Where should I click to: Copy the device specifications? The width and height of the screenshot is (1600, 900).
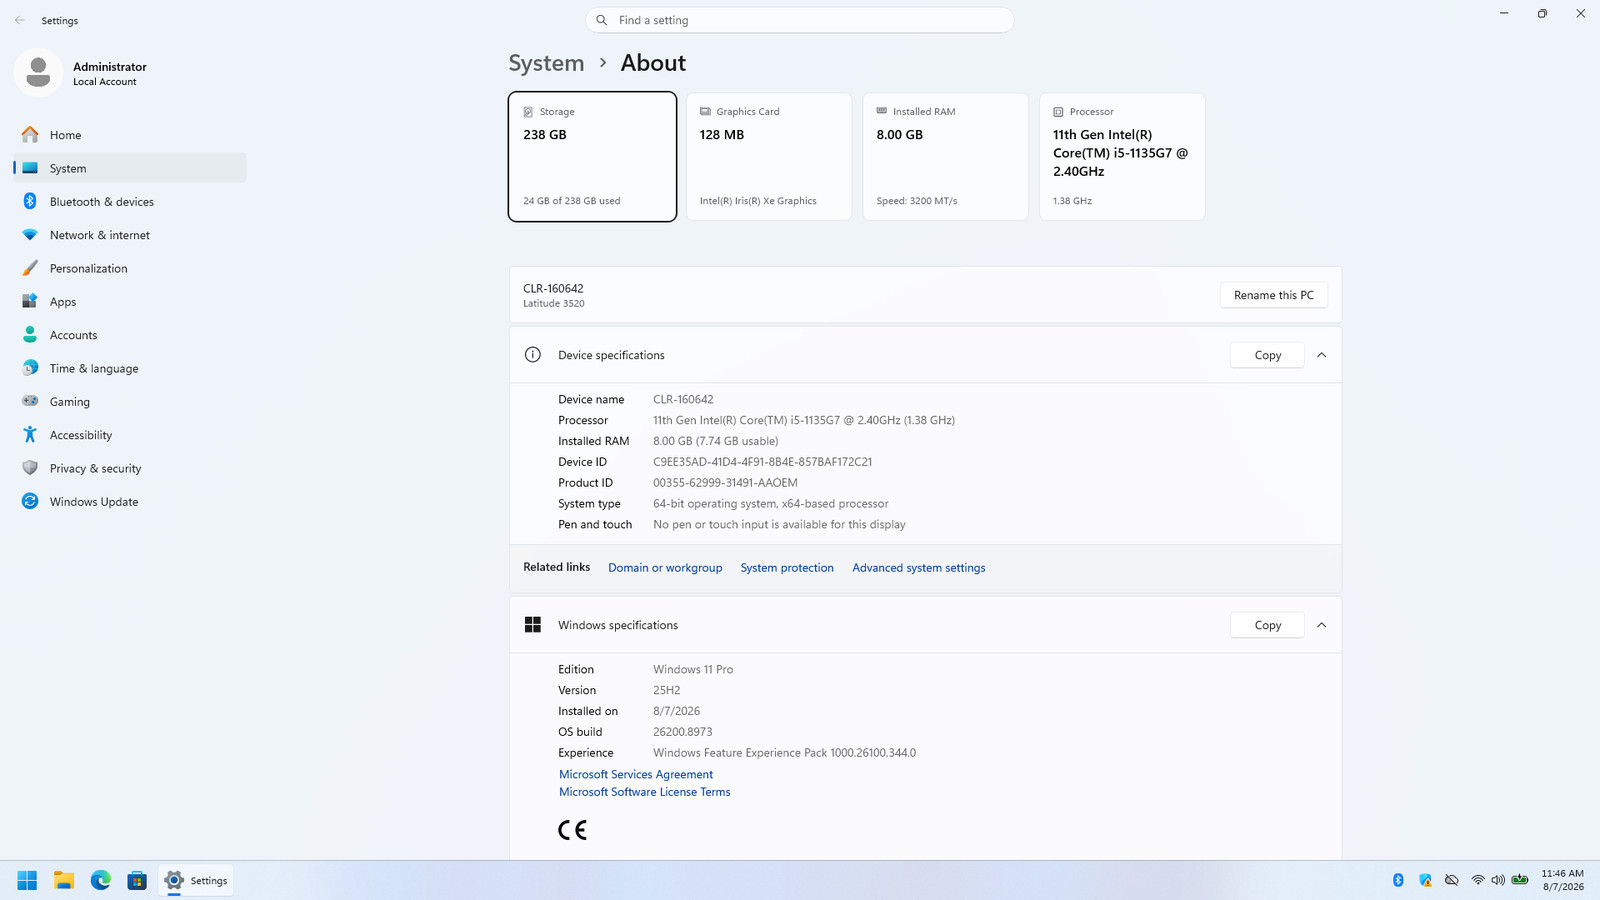pos(1267,355)
